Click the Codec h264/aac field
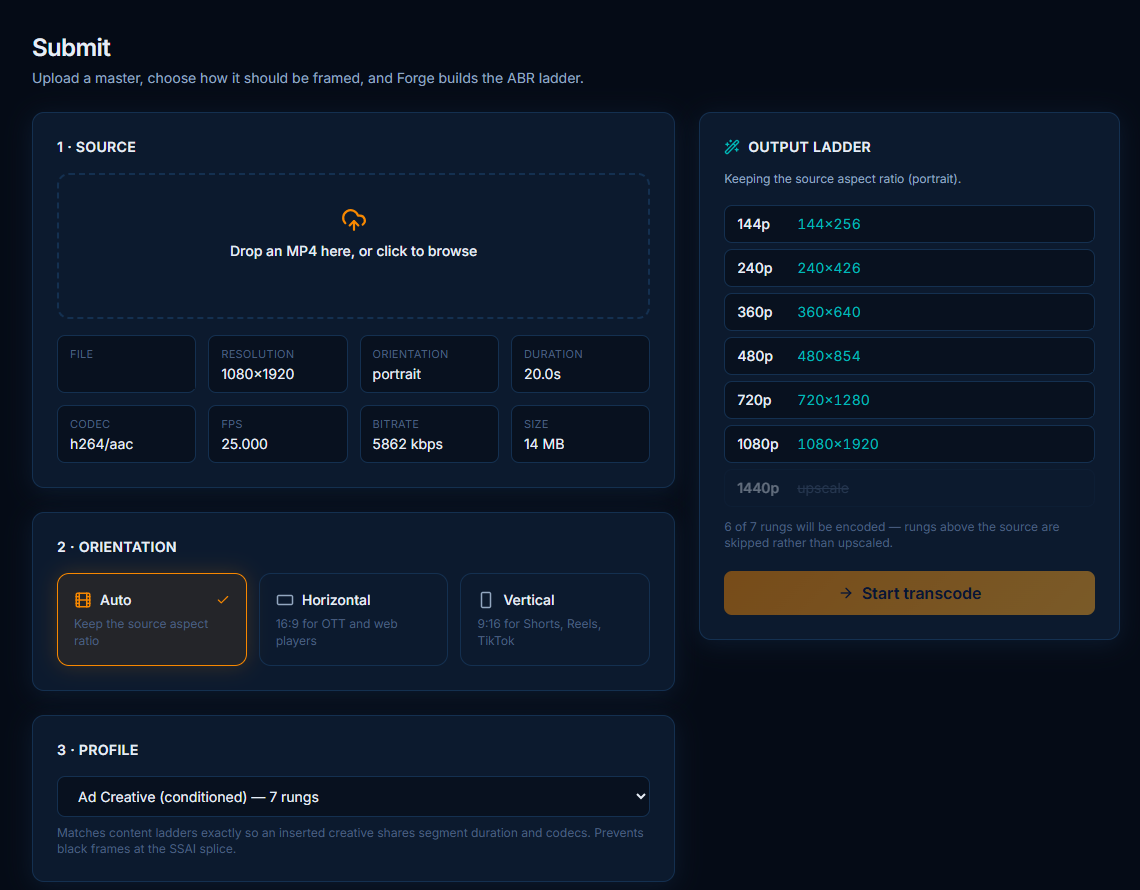 point(127,434)
